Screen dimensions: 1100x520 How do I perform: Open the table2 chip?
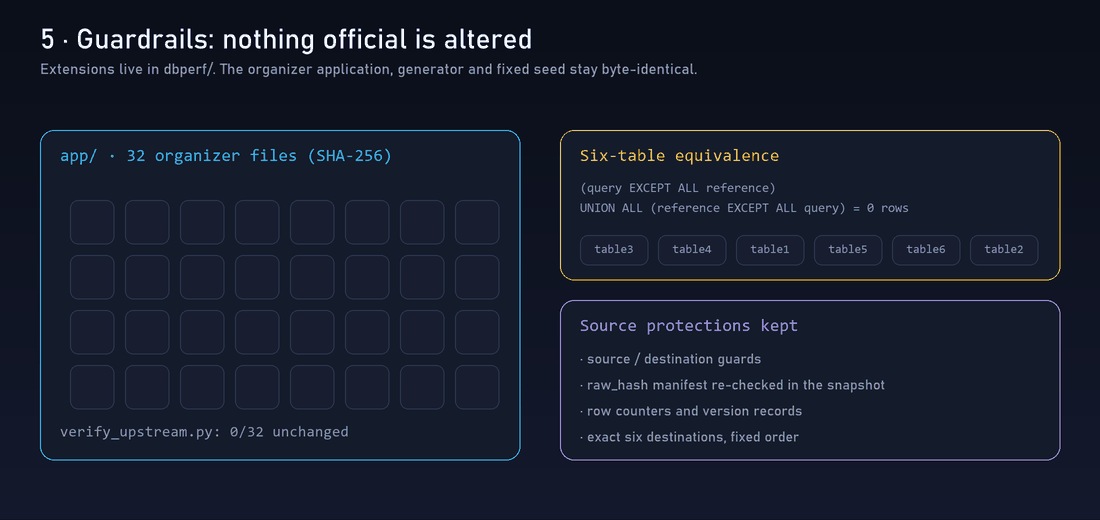pyautogui.click(x=1004, y=250)
